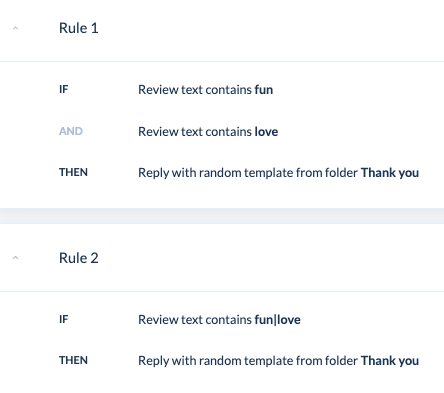Collapse Rule 2 using its chevron
Image resolution: width=444 pixels, height=393 pixels.
coord(15,258)
